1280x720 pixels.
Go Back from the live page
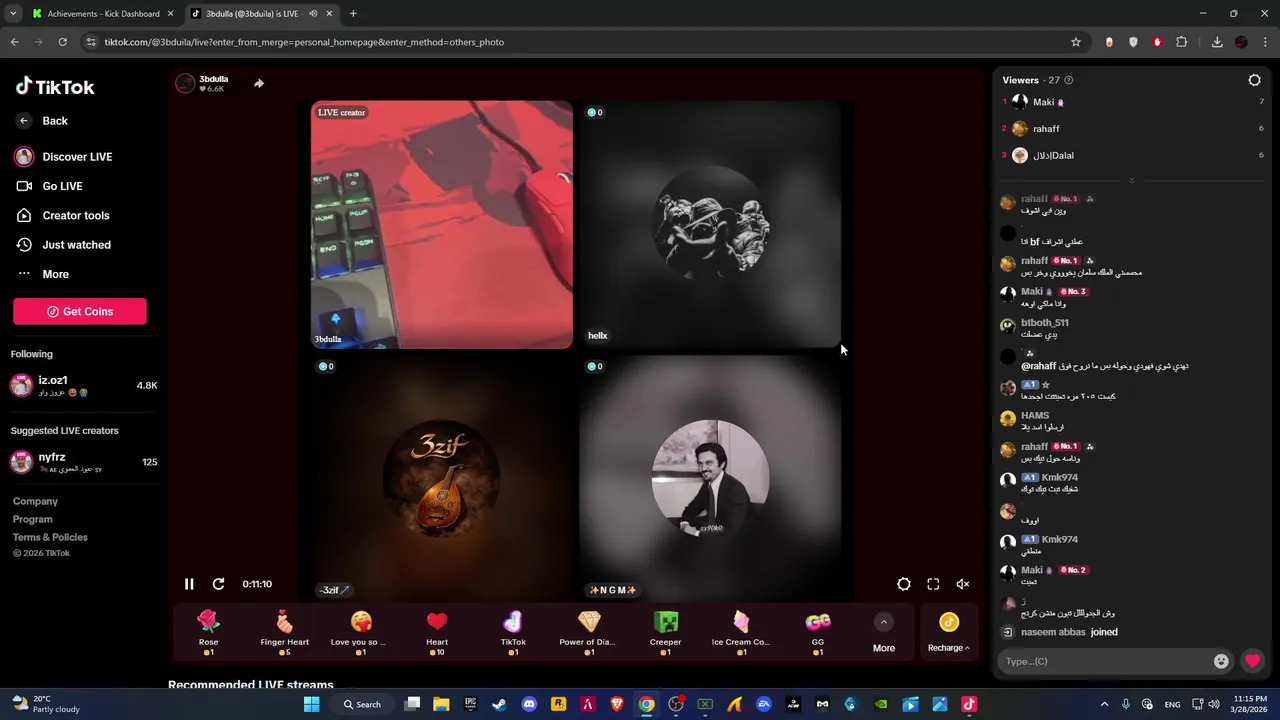click(42, 121)
